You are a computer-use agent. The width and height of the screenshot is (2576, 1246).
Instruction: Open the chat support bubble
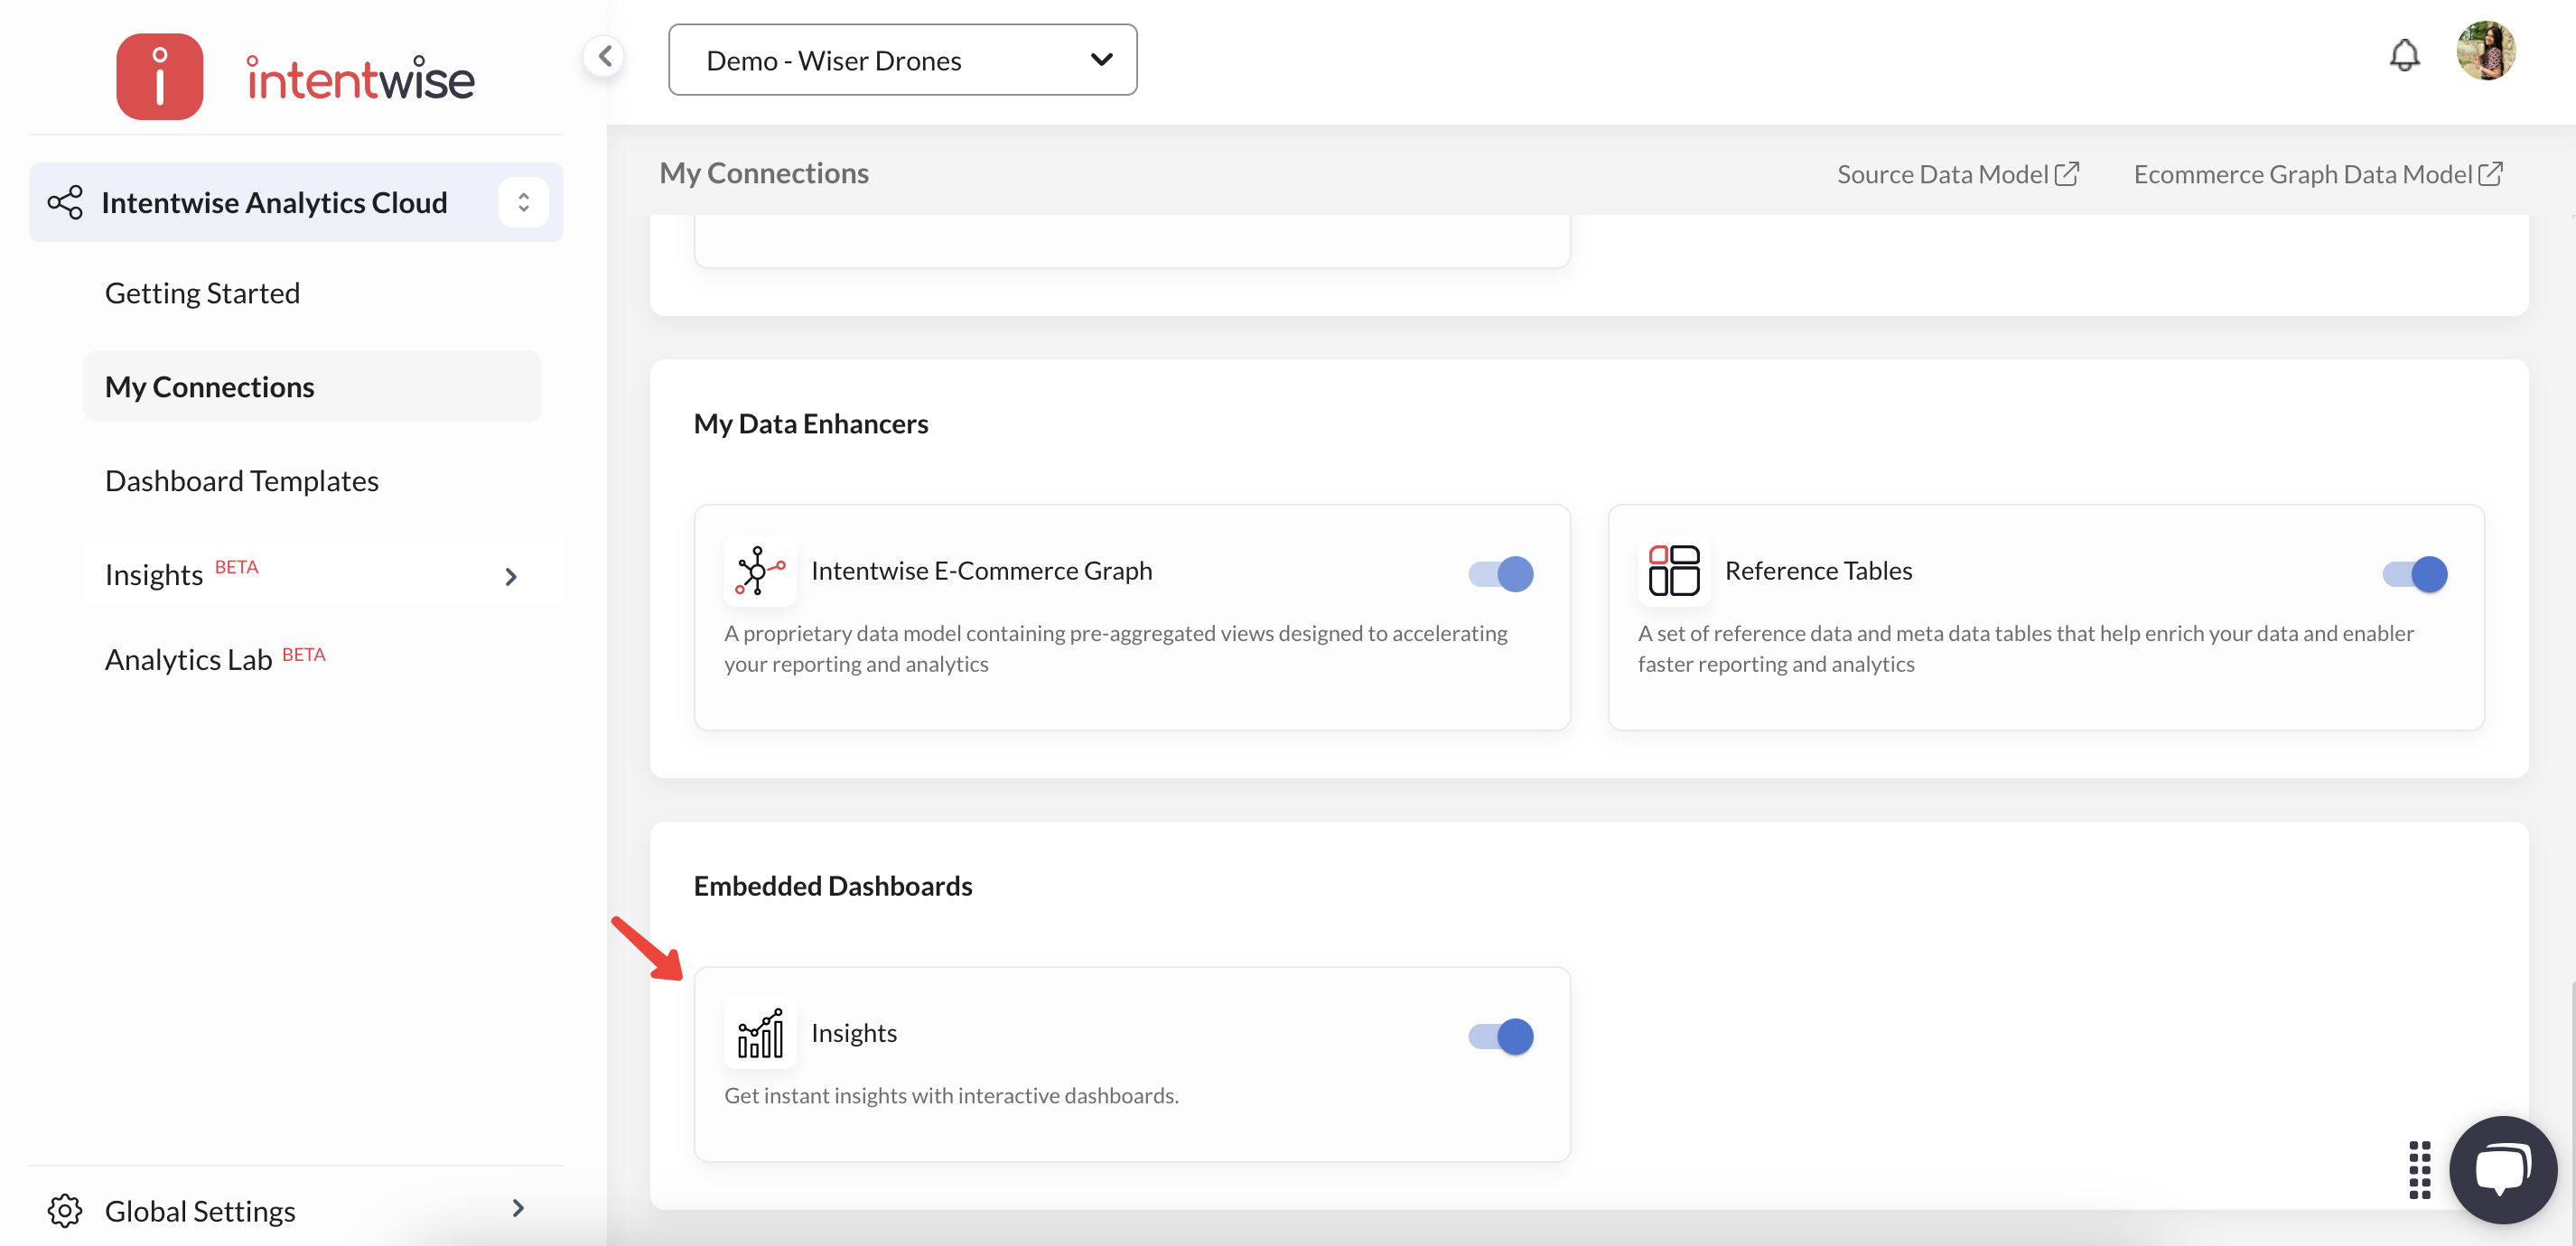[2502, 1169]
